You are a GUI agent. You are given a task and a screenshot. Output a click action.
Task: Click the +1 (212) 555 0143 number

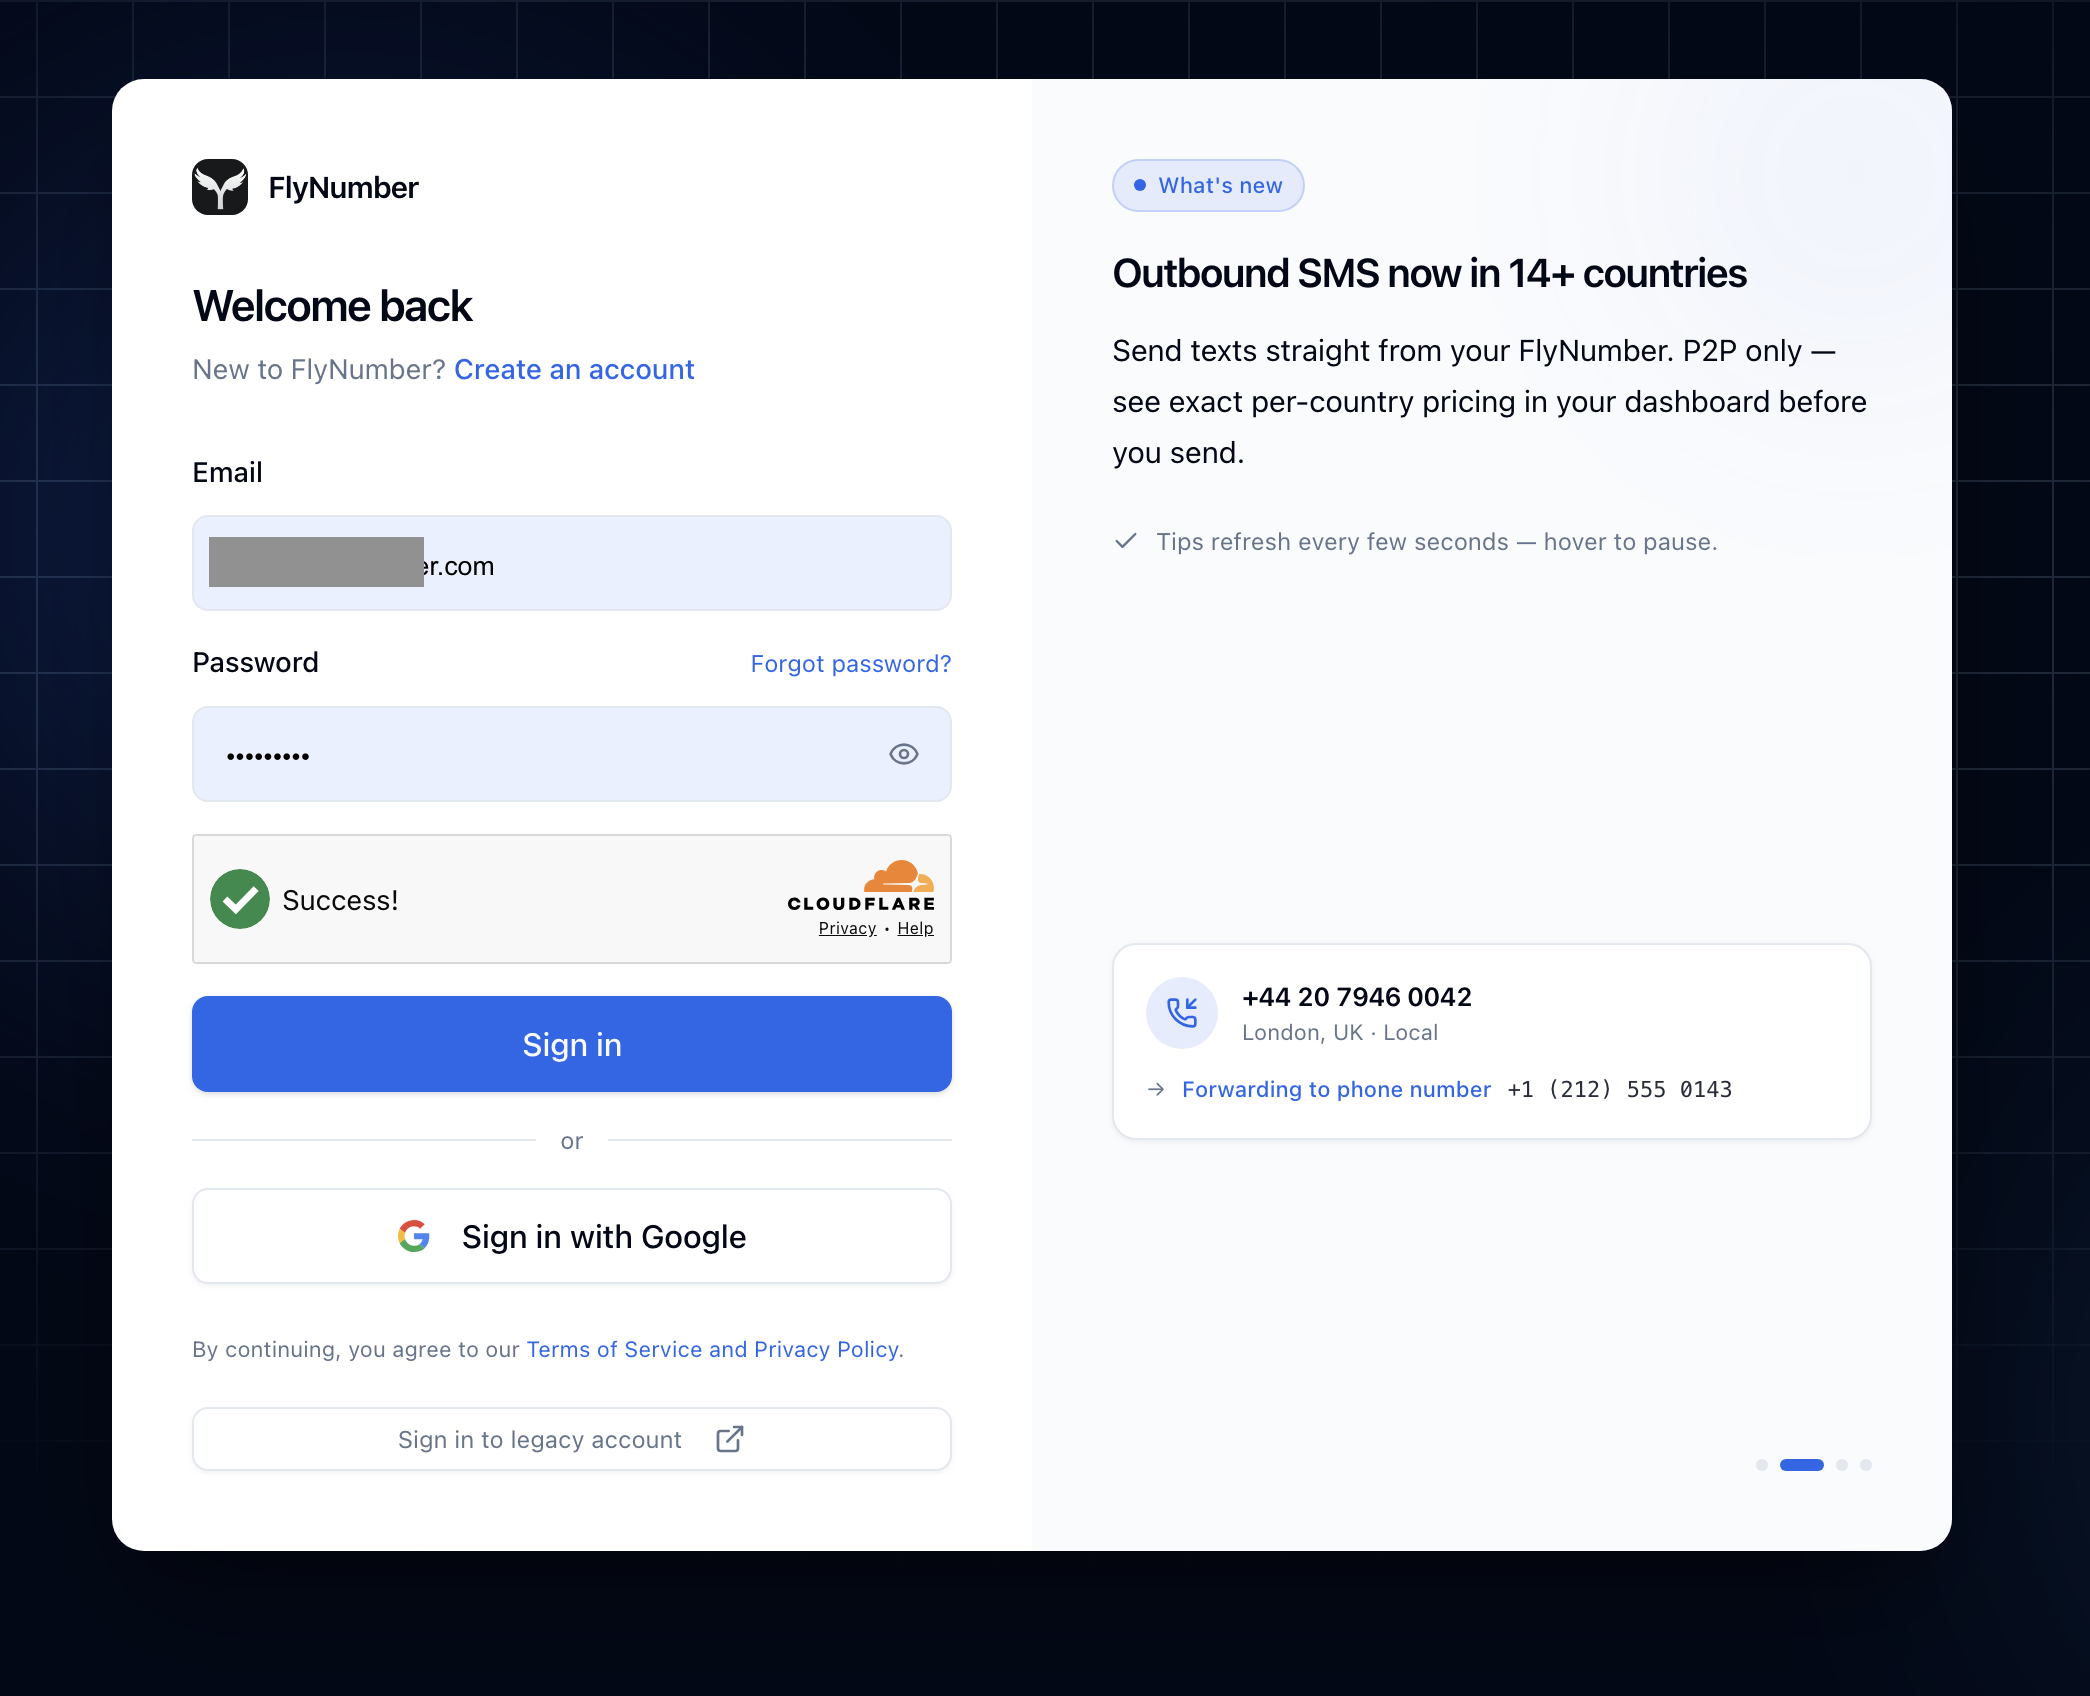click(1620, 1089)
